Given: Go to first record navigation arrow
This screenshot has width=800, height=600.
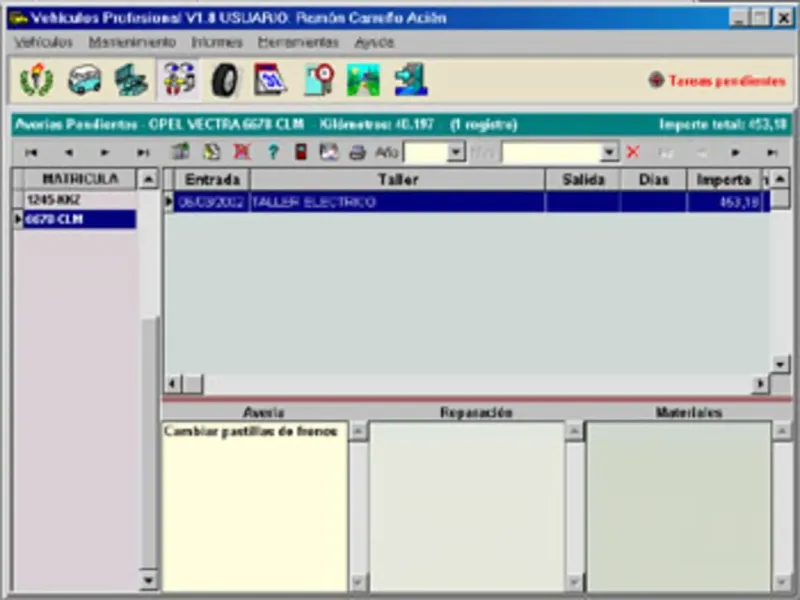Looking at the screenshot, I should 31,153.
